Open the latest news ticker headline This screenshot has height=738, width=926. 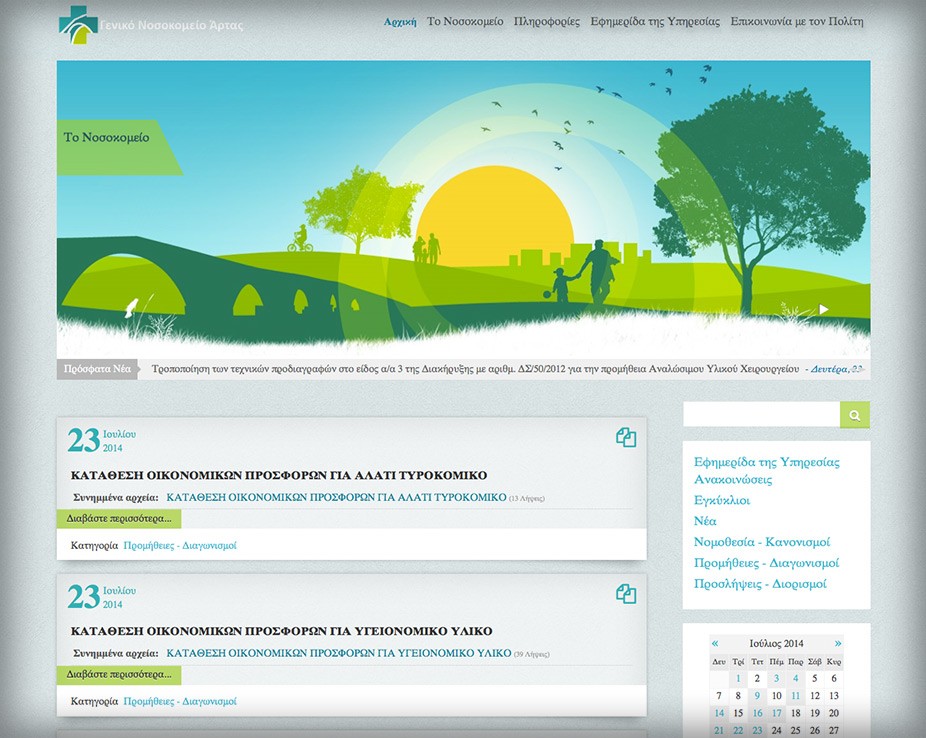475,369
